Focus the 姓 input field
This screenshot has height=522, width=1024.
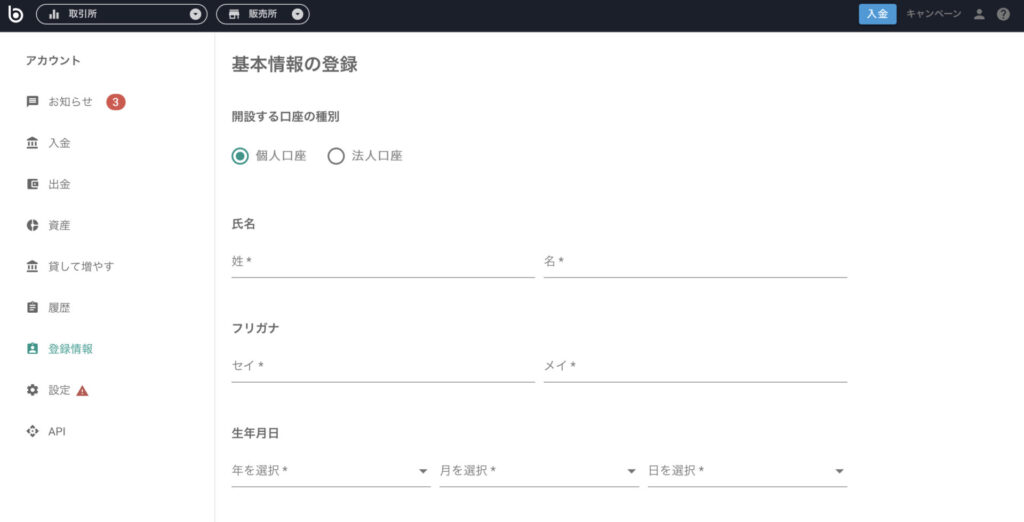coord(383,261)
